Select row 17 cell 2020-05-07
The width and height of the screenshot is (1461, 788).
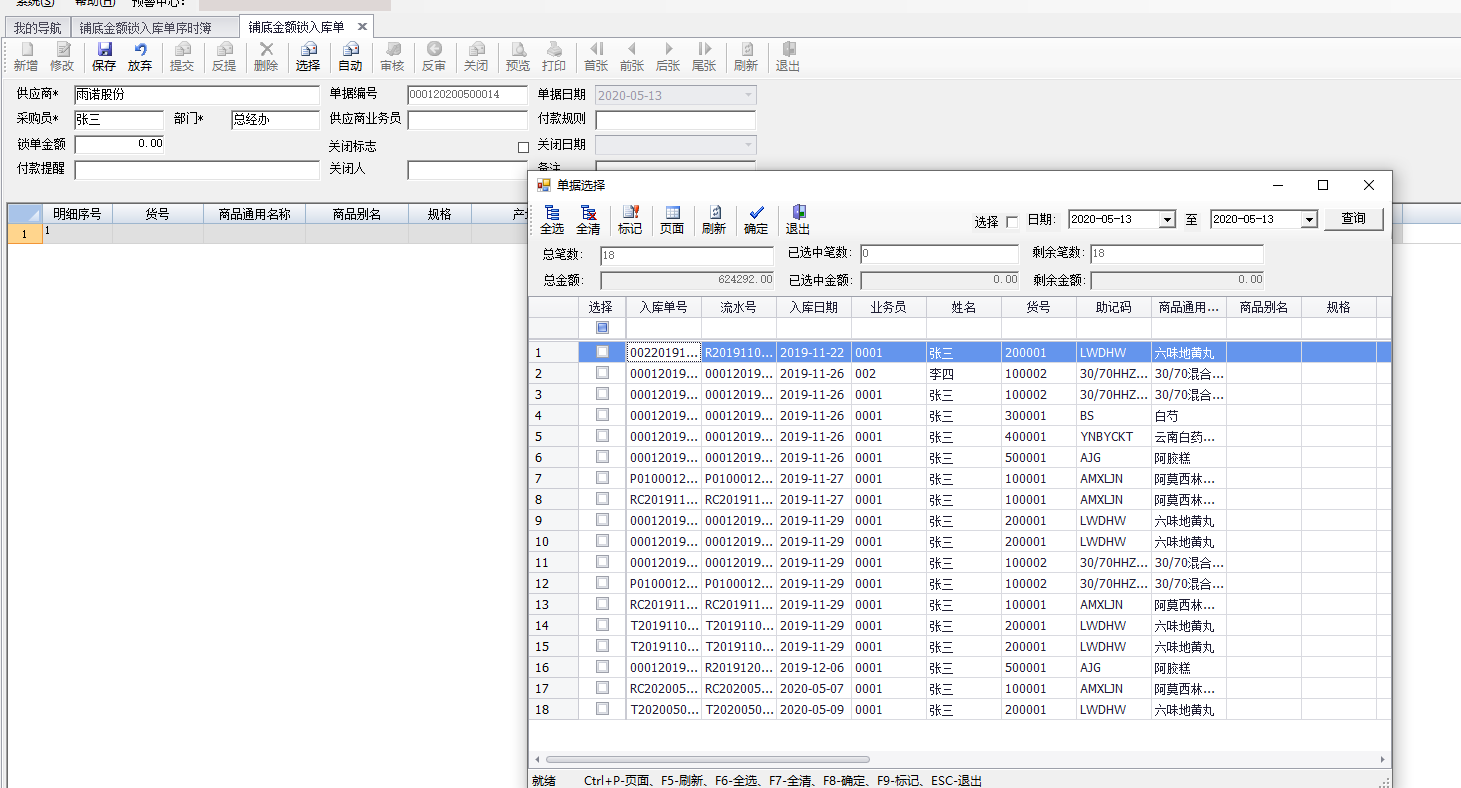tap(814, 688)
